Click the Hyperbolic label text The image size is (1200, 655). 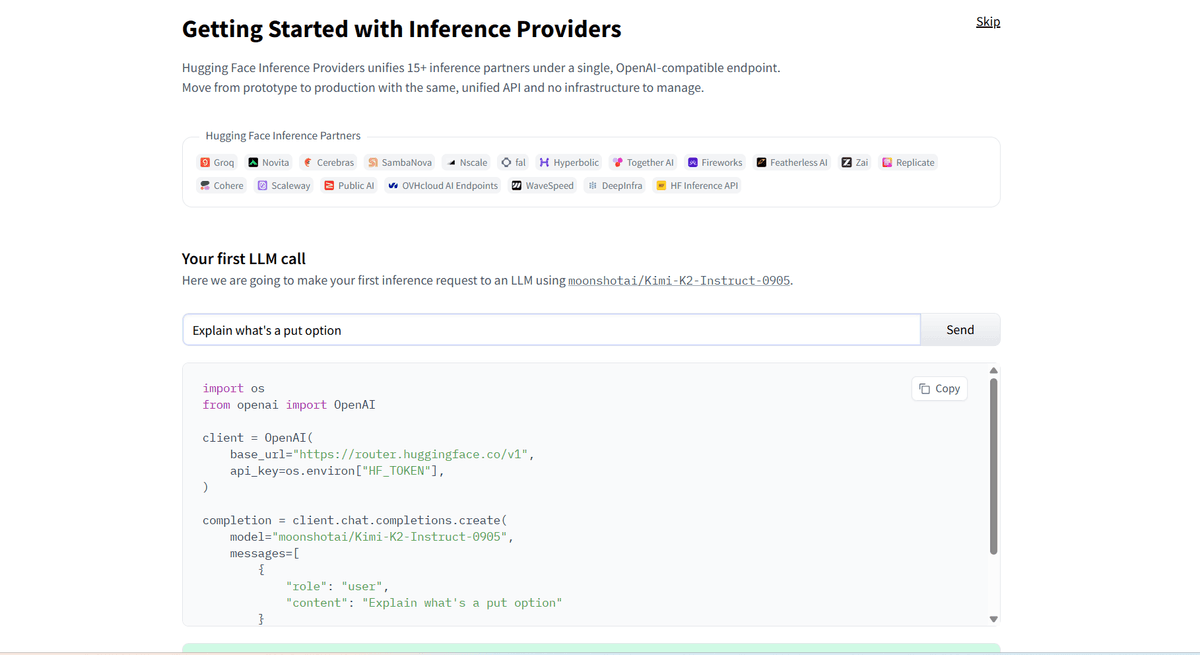(576, 162)
